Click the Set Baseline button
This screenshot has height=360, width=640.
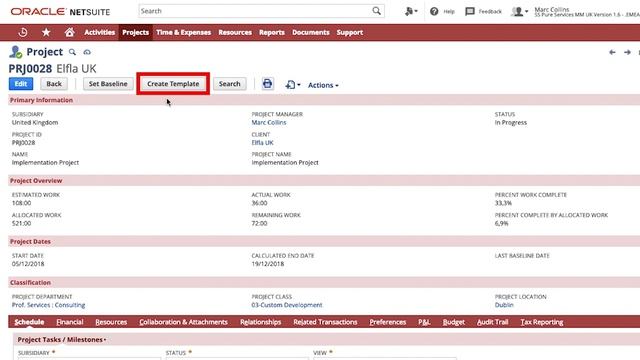[108, 84]
